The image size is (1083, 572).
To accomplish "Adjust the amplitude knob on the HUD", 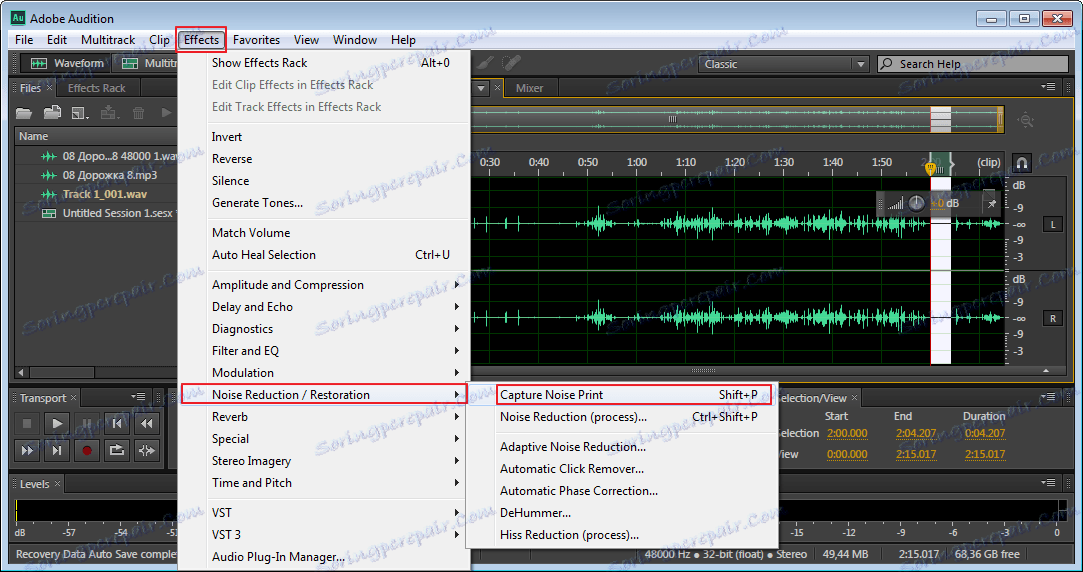I will point(916,203).
